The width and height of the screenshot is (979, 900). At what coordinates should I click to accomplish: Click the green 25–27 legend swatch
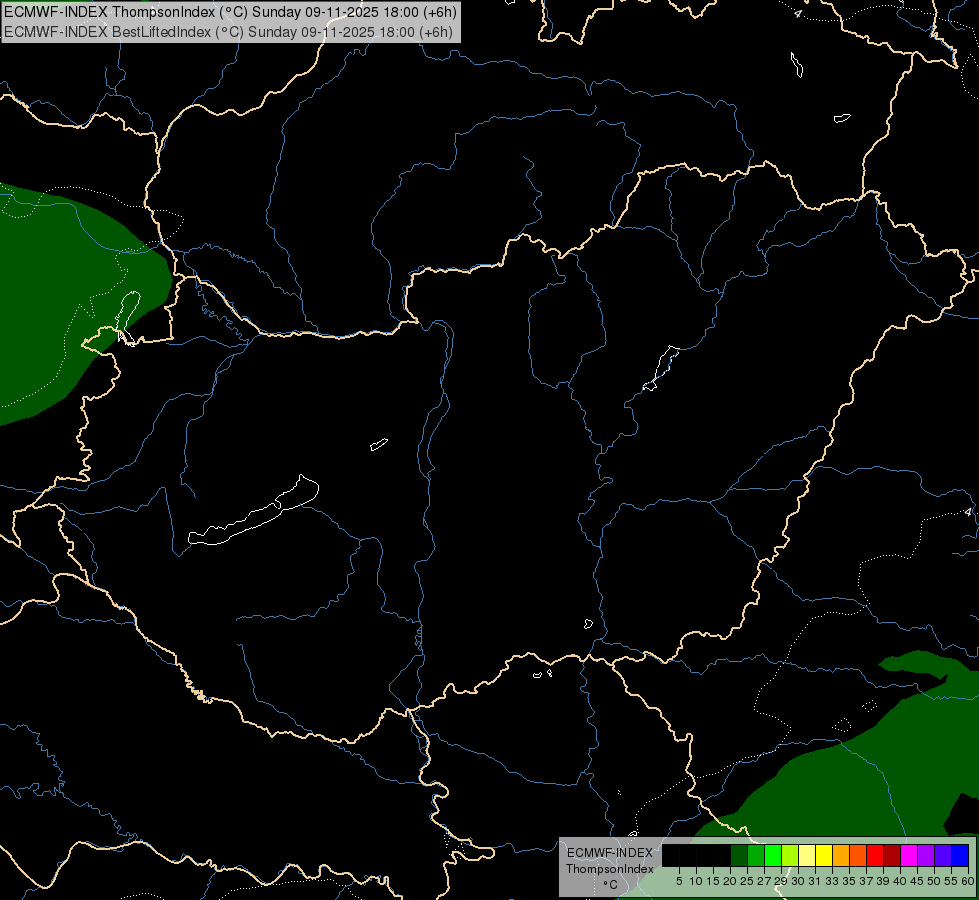[x=756, y=855]
